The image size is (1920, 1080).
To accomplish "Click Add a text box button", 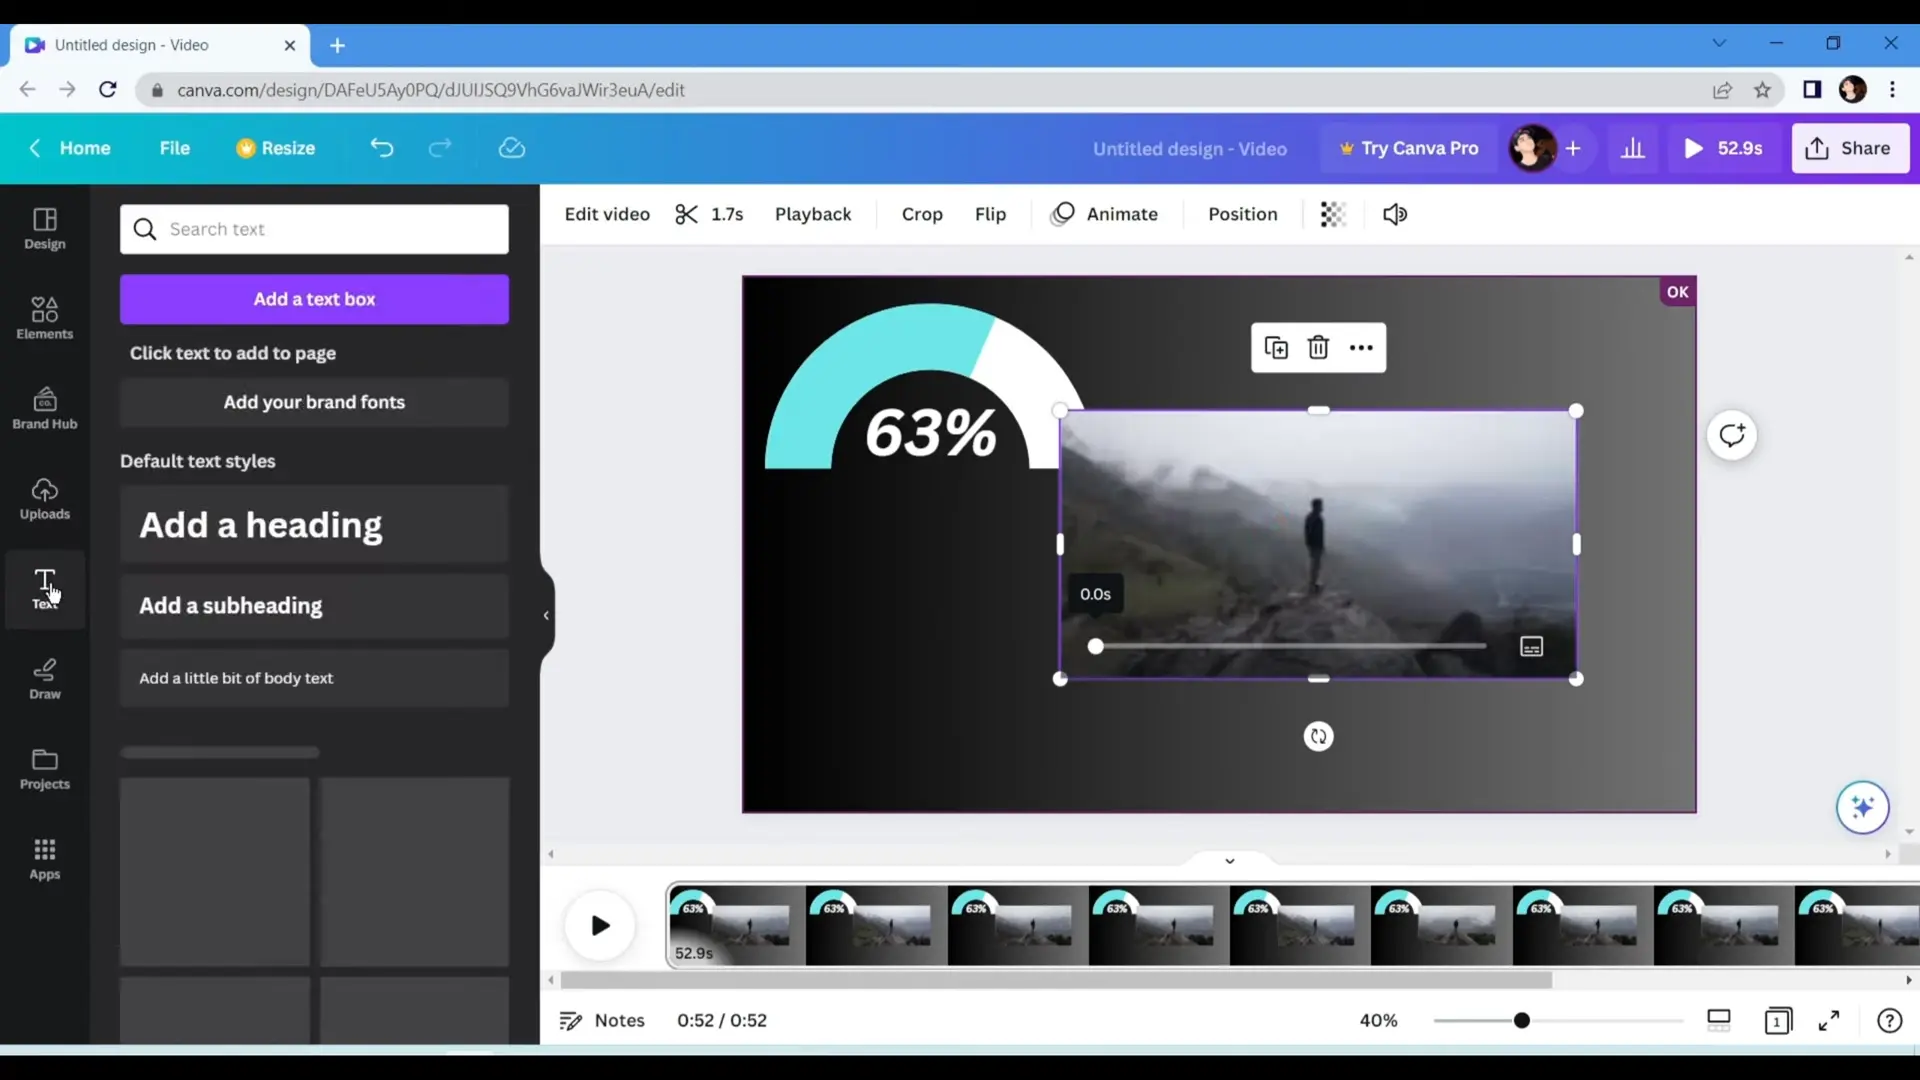I will [315, 298].
